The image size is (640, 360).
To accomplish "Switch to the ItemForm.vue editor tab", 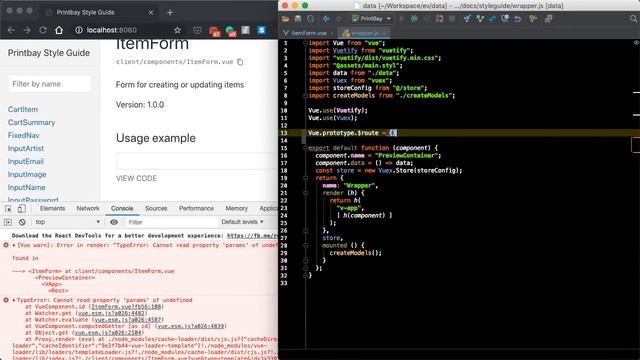I will pyautogui.click(x=308, y=33).
